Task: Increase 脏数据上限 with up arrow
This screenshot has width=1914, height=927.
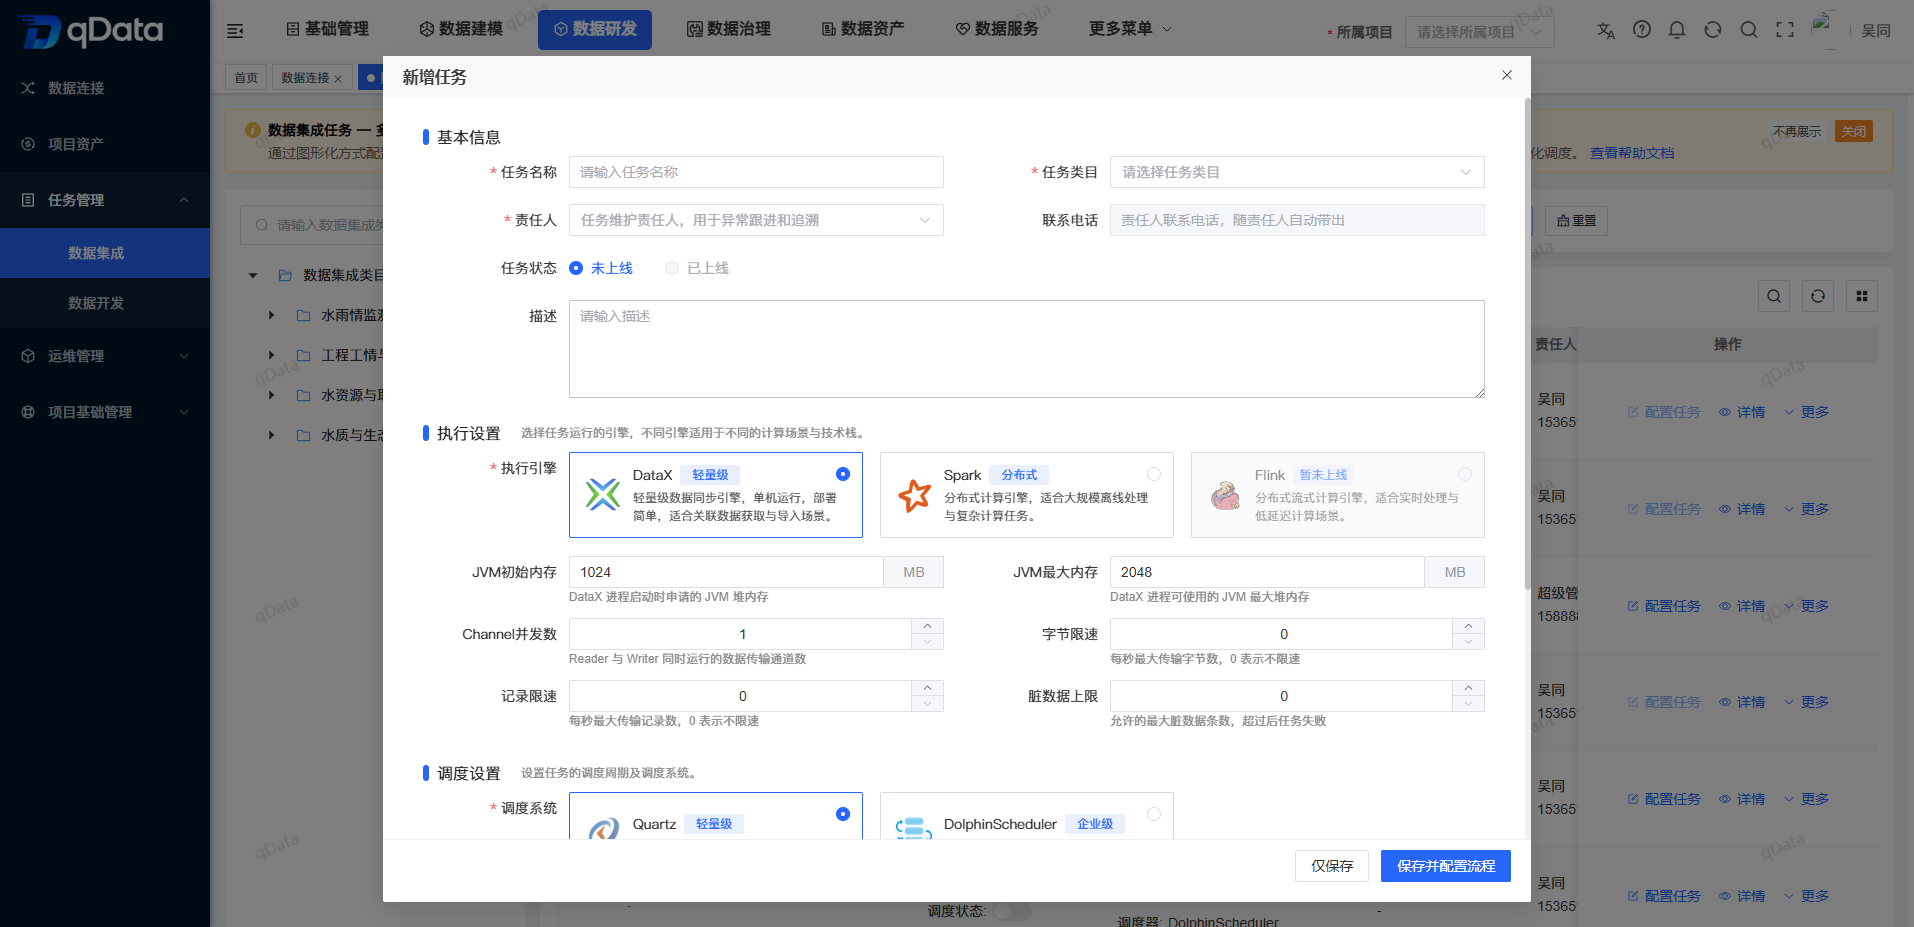Action: [1468, 688]
